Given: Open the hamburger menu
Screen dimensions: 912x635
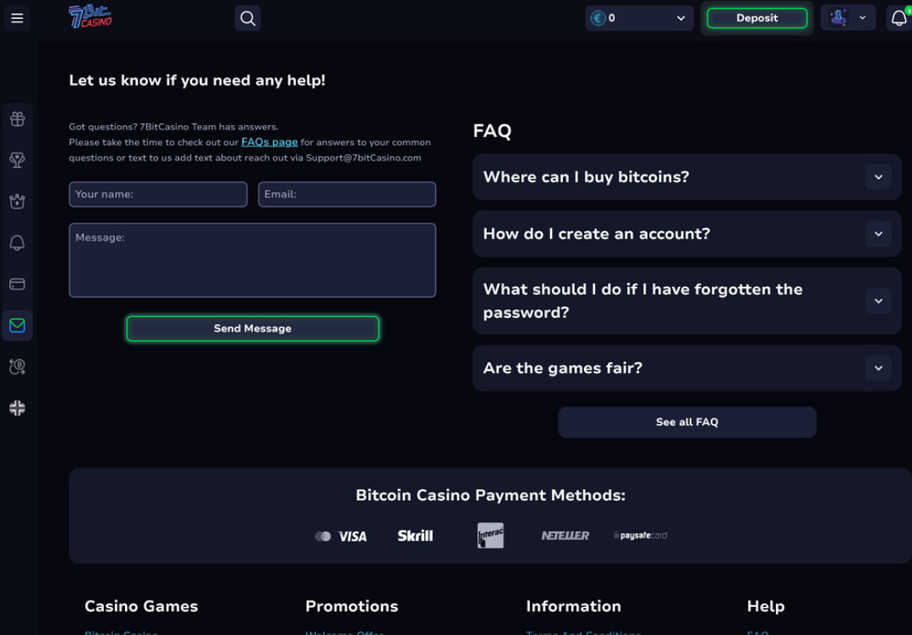Looking at the screenshot, I should tap(17, 18).
